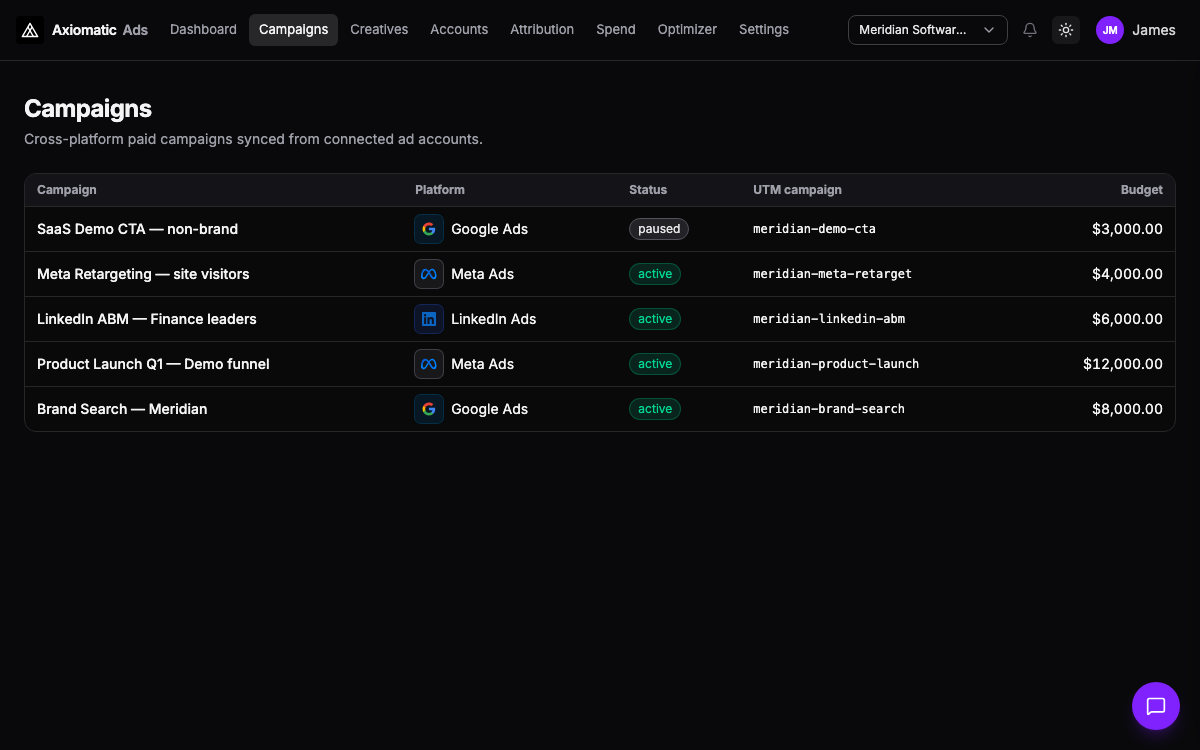
Task: Open Meridian Software account dropdown
Action: point(927,30)
